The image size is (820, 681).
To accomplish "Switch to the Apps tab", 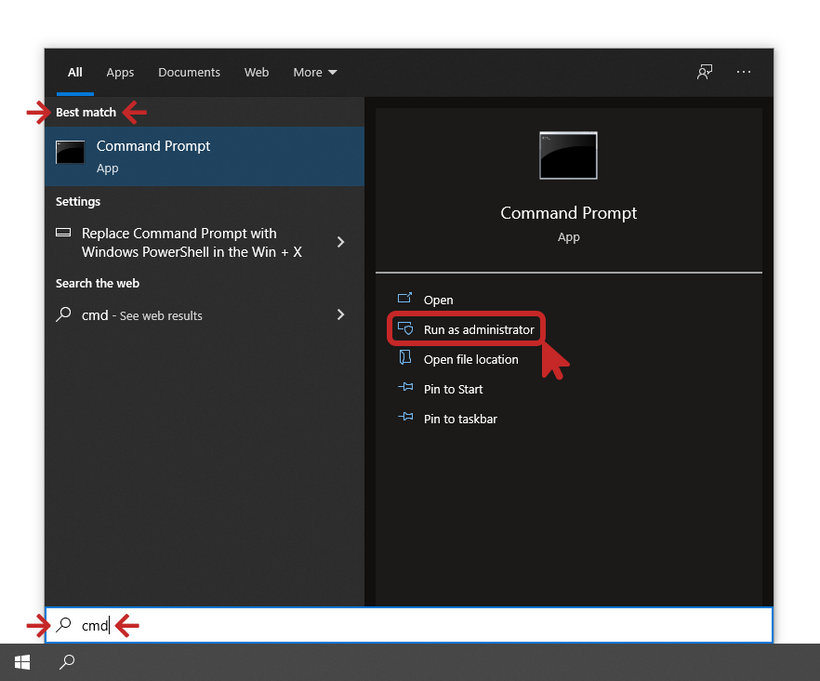I will 120,72.
